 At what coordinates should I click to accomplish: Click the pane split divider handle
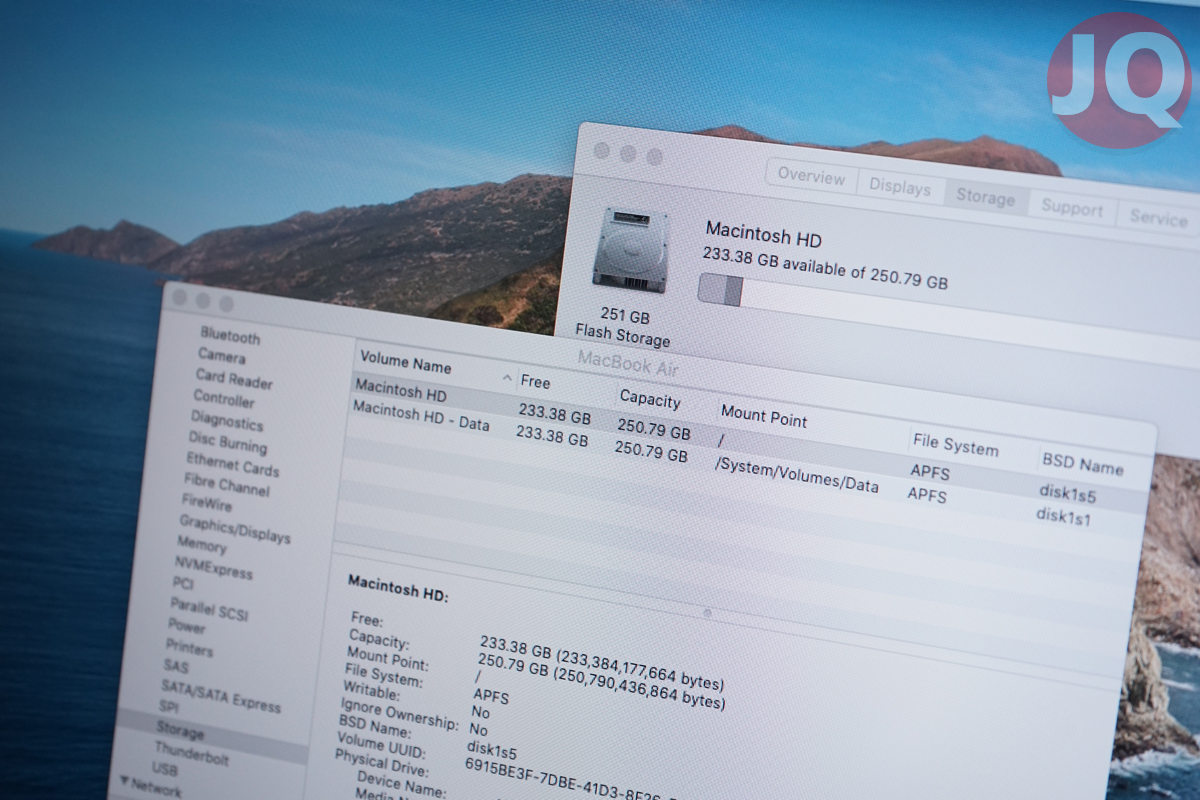(x=707, y=612)
